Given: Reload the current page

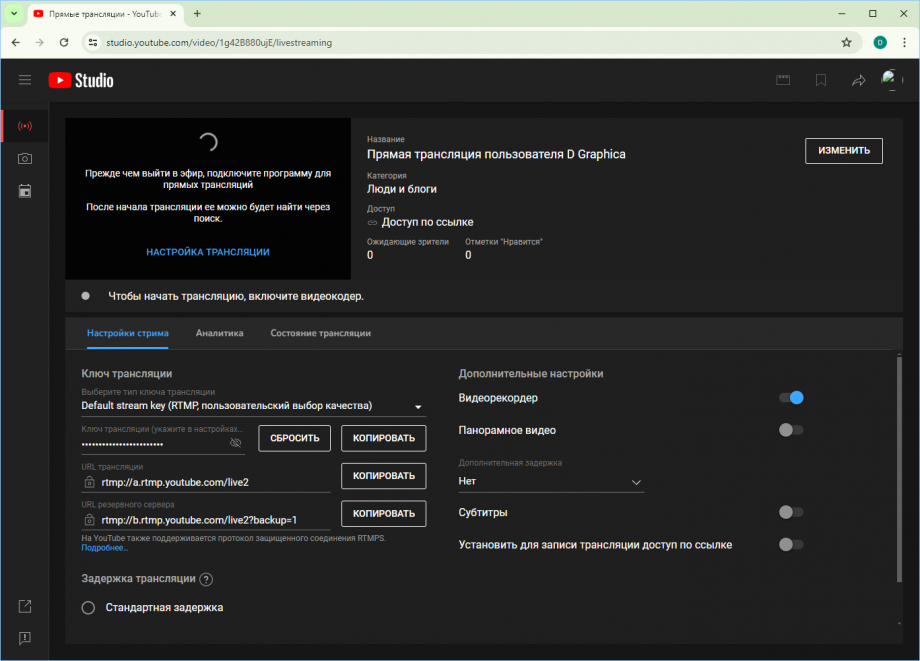Looking at the screenshot, I should 64,42.
